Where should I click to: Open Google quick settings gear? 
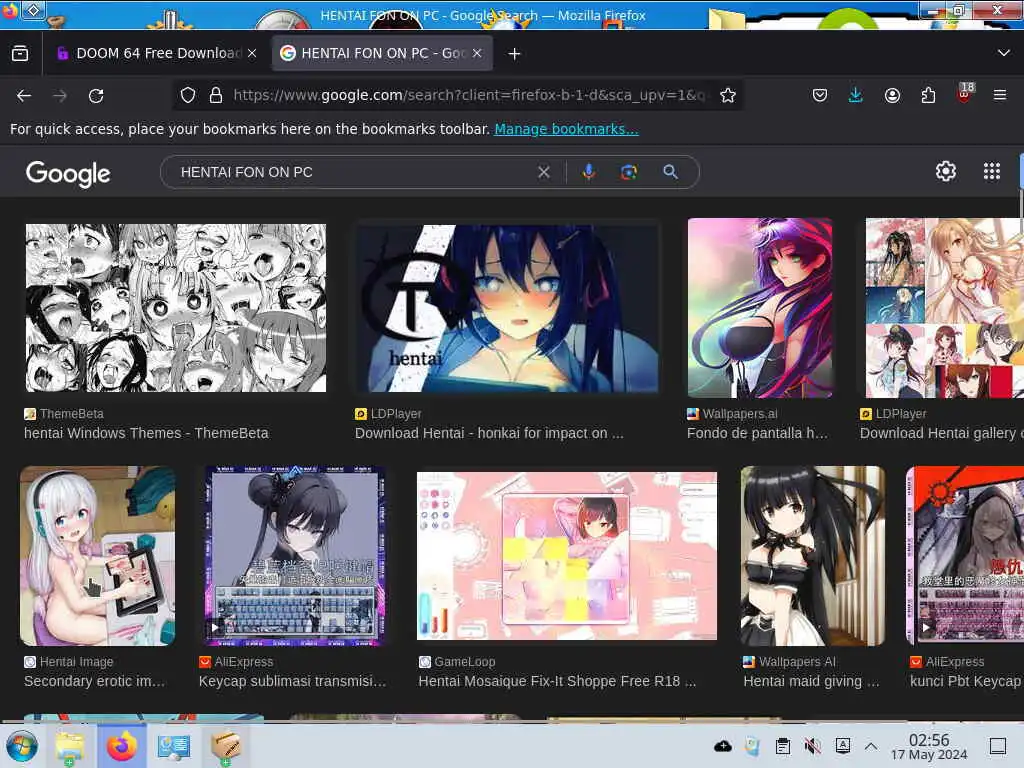946,171
